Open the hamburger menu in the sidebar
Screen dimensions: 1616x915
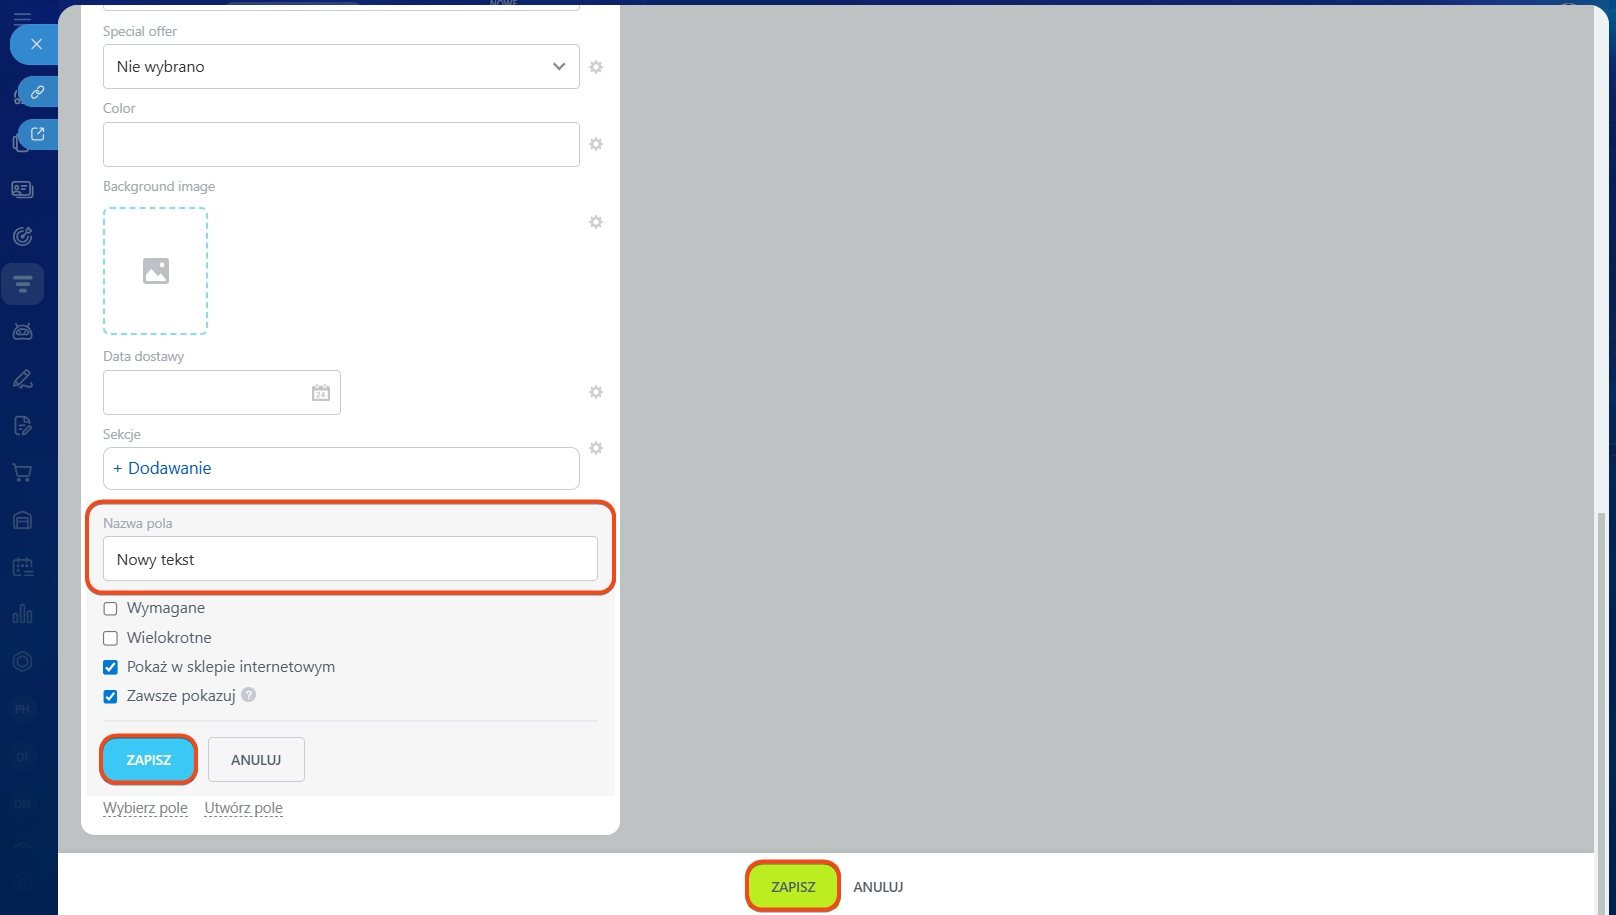22,17
